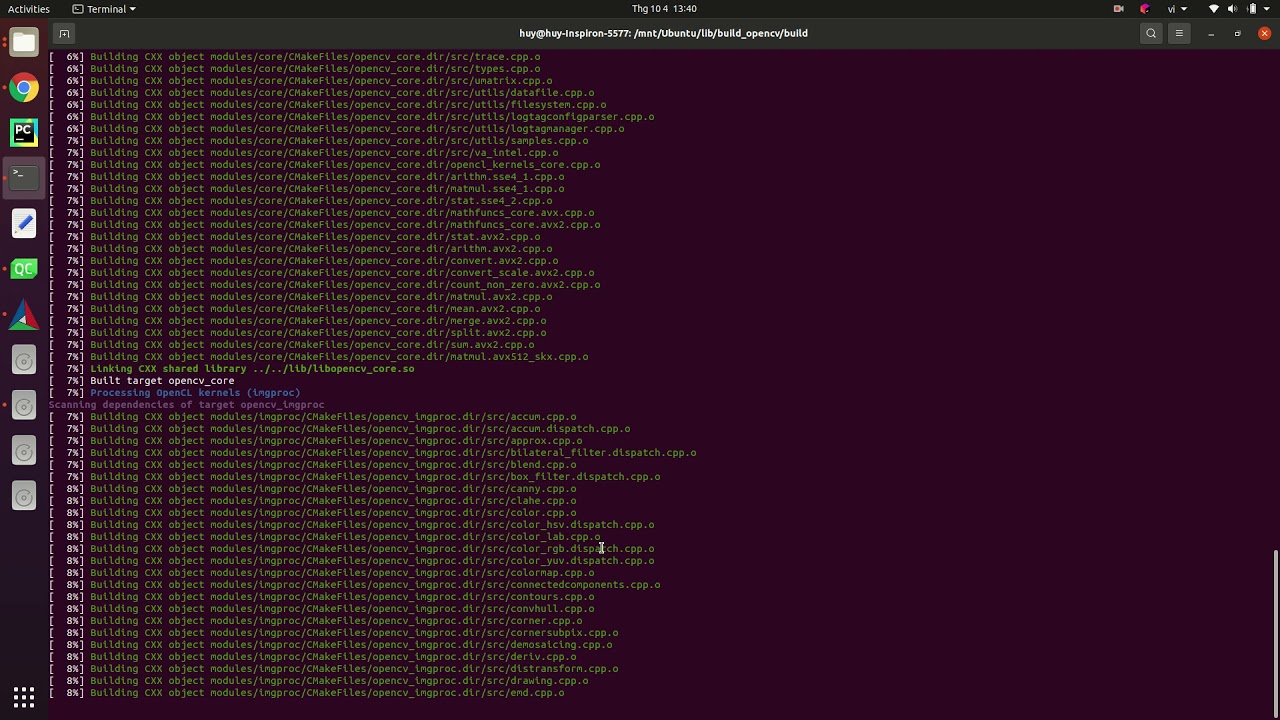
Task: Open the clock and calendar panel
Action: click(664, 9)
